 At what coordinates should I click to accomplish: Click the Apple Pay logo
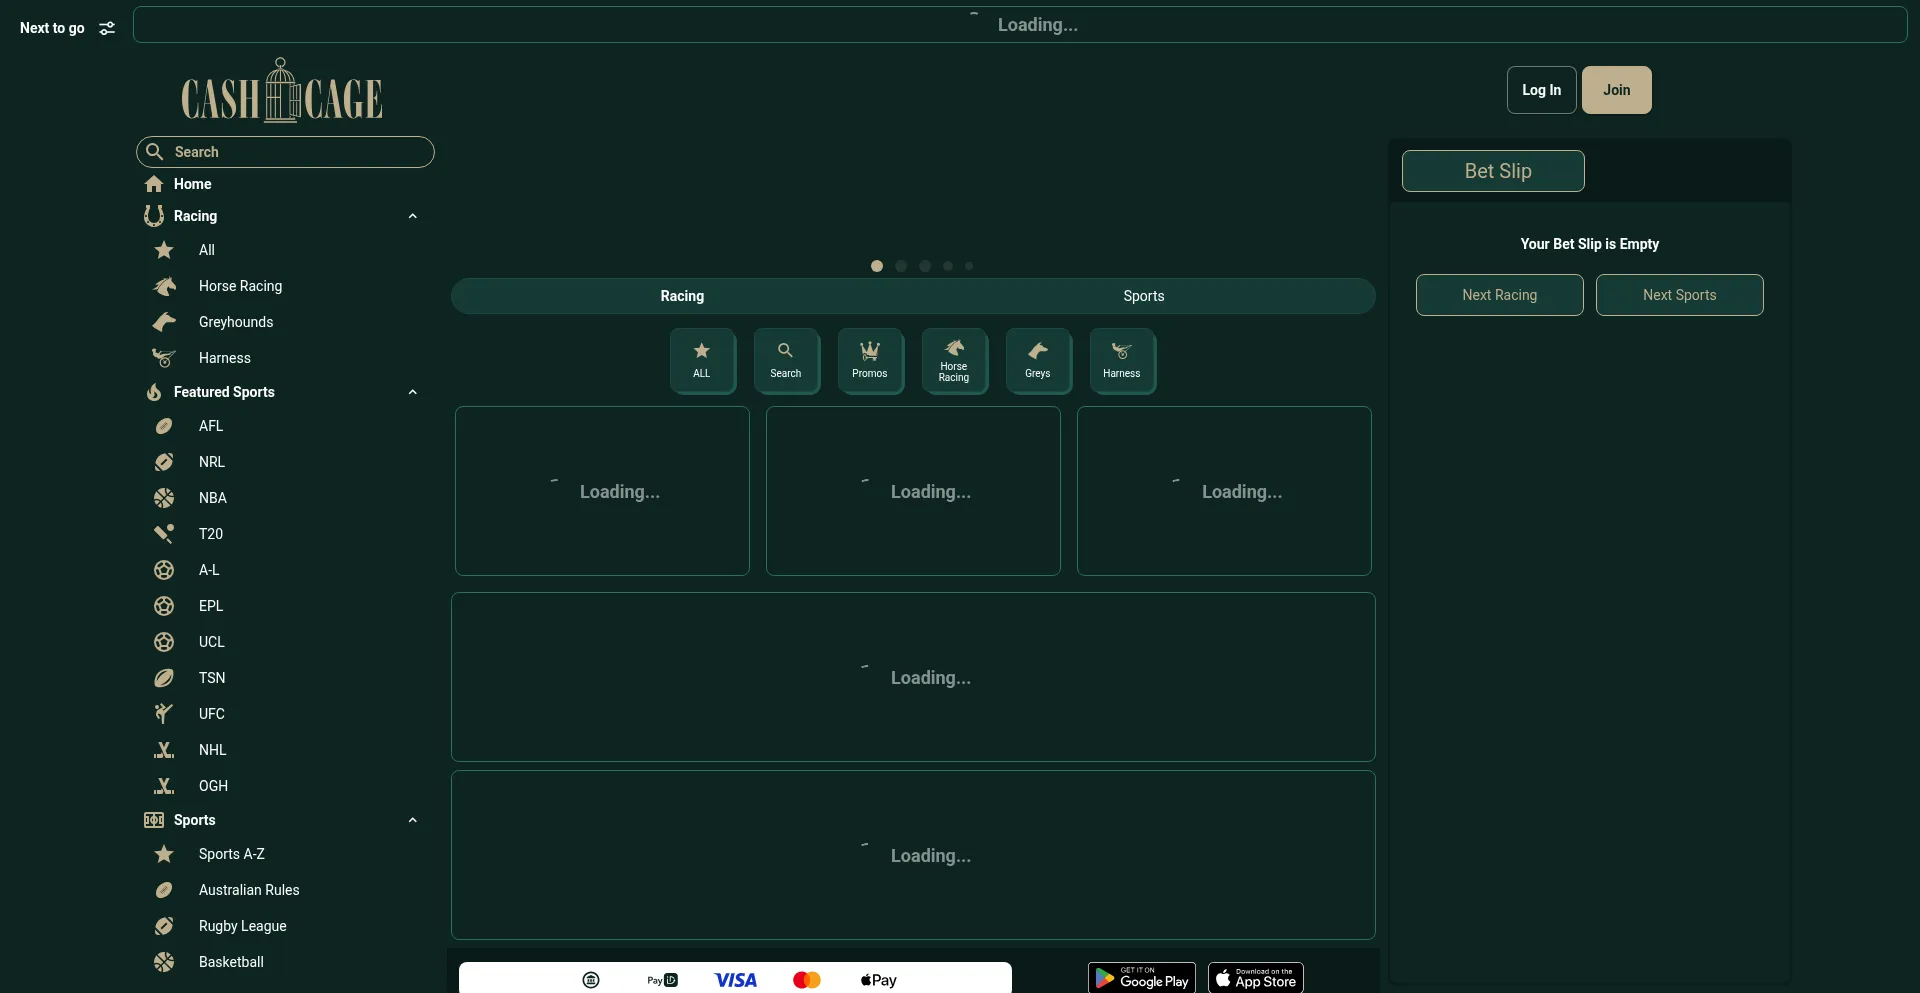(x=879, y=980)
